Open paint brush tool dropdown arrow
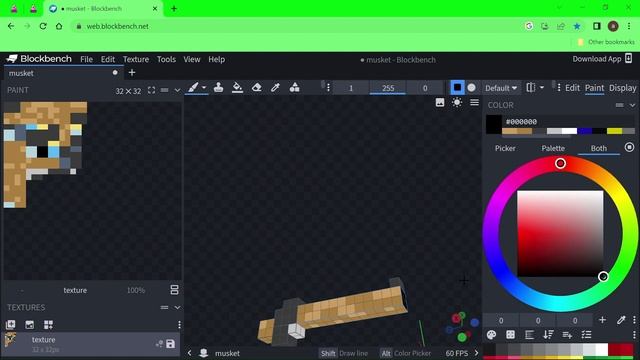Viewport: 640px width, 360px height. pos(204,87)
